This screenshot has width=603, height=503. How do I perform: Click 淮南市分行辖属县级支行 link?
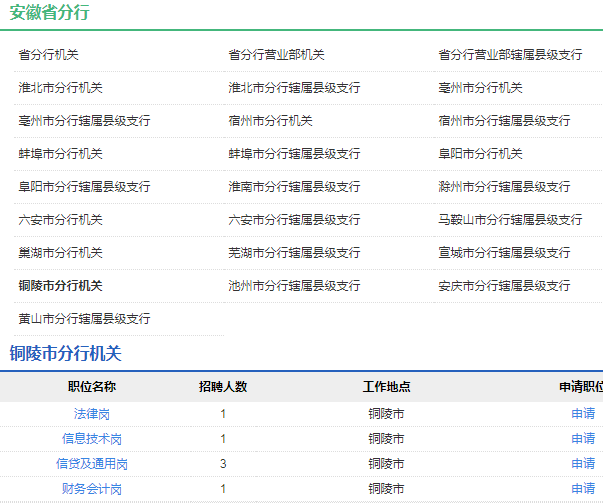(x=294, y=187)
